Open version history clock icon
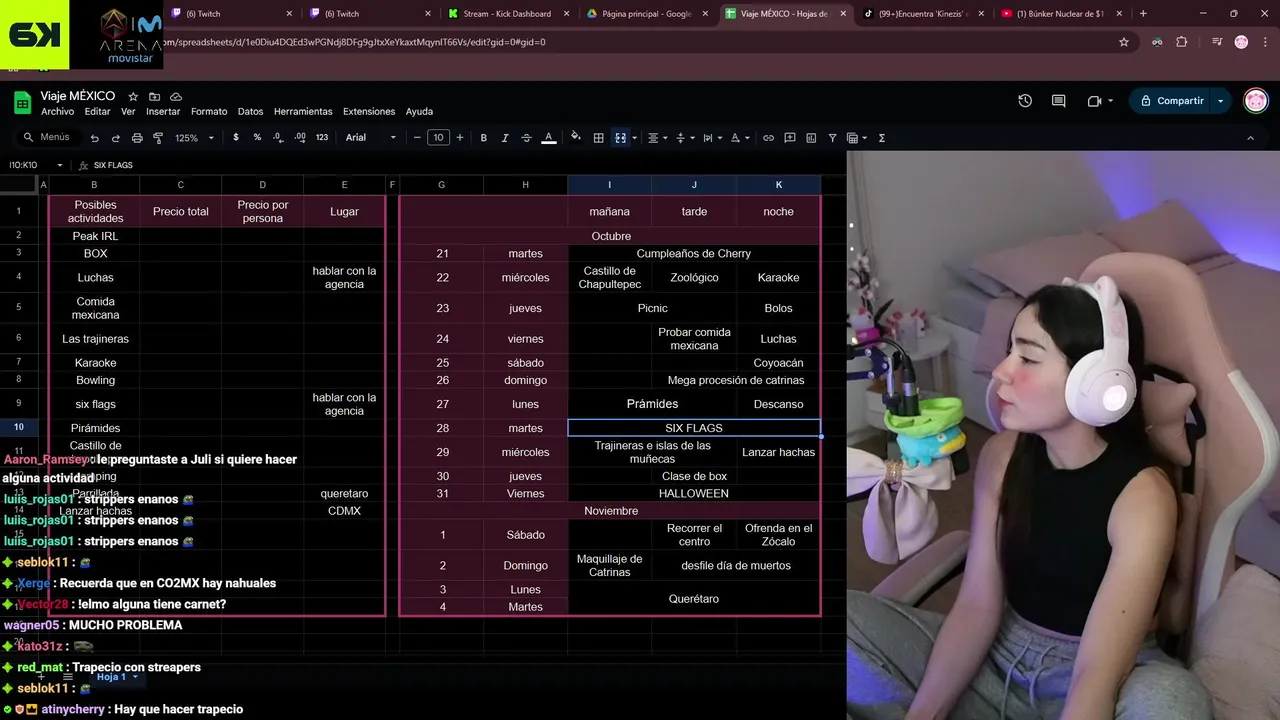The height and width of the screenshot is (720, 1280). [x=1025, y=101]
